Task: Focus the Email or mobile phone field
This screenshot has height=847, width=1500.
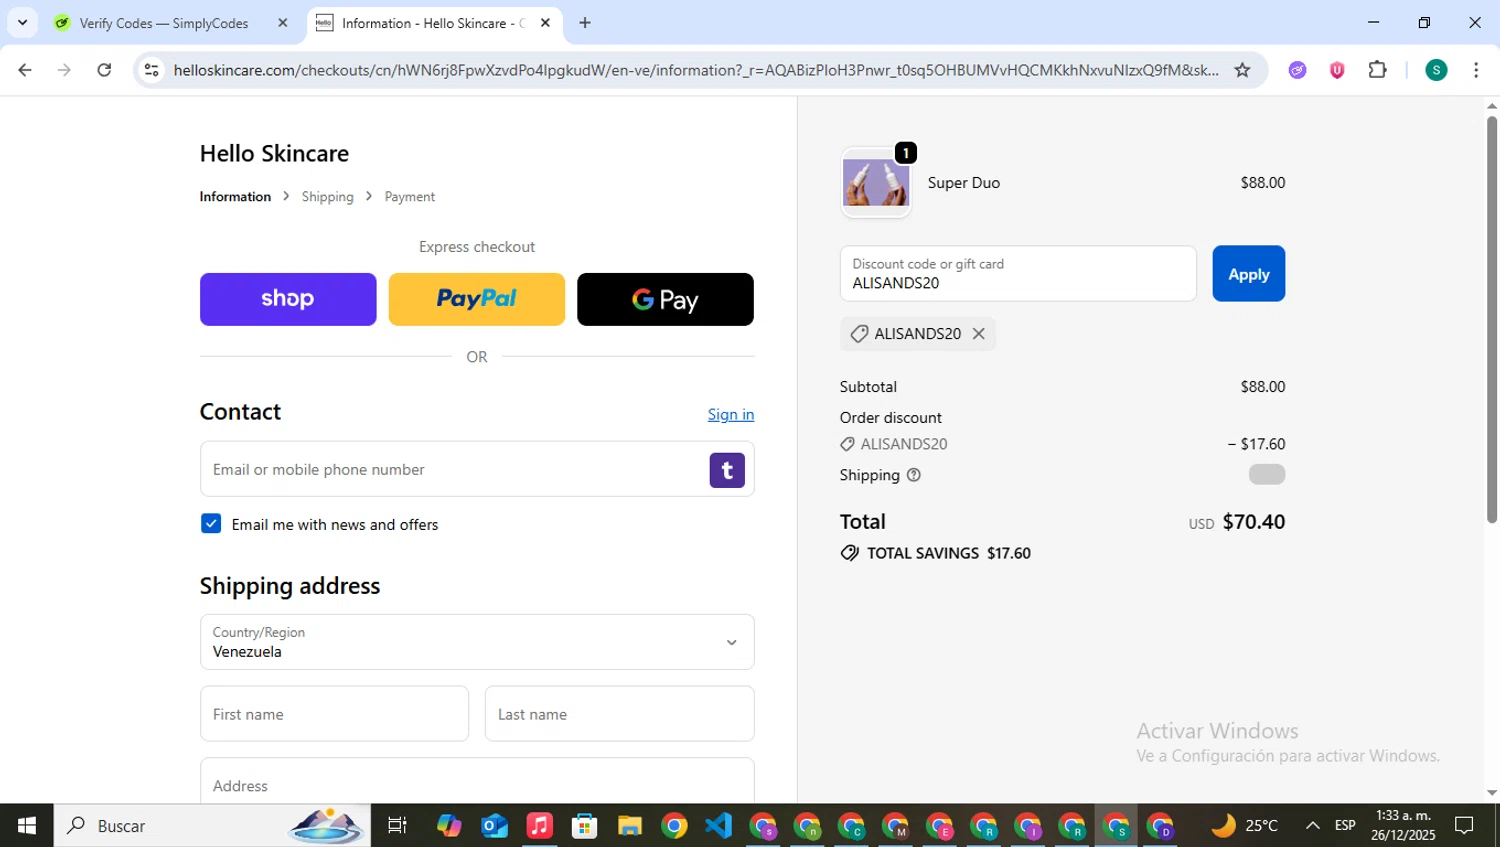Action: (477, 469)
